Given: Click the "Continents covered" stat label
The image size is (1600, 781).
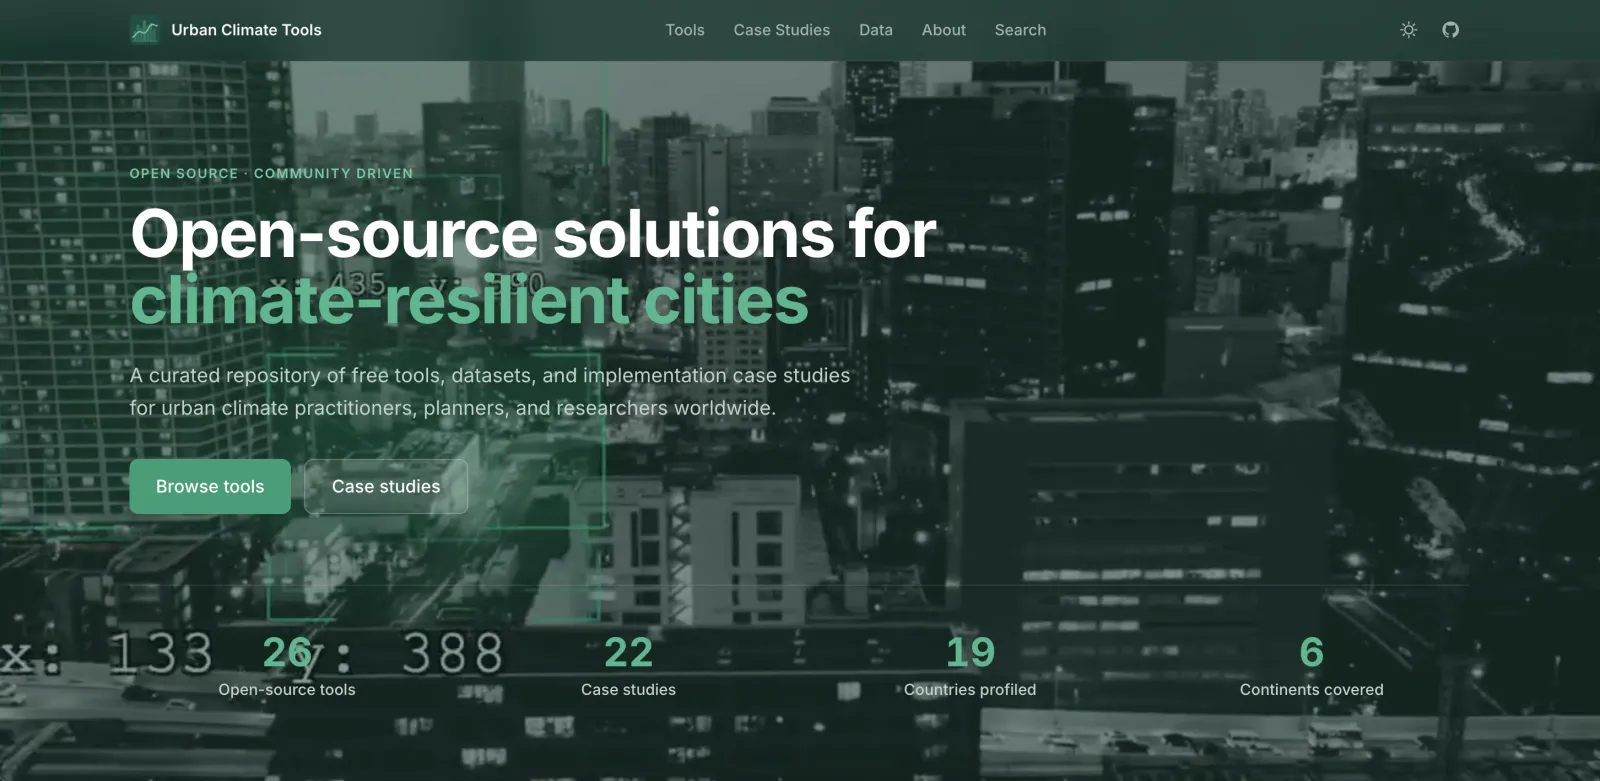Looking at the screenshot, I should (x=1312, y=690).
